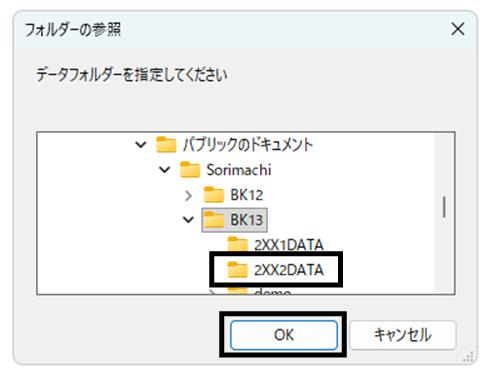Close the フォルダーの参照 dialog
Viewport: 488px width, 369px height.
(458, 29)
